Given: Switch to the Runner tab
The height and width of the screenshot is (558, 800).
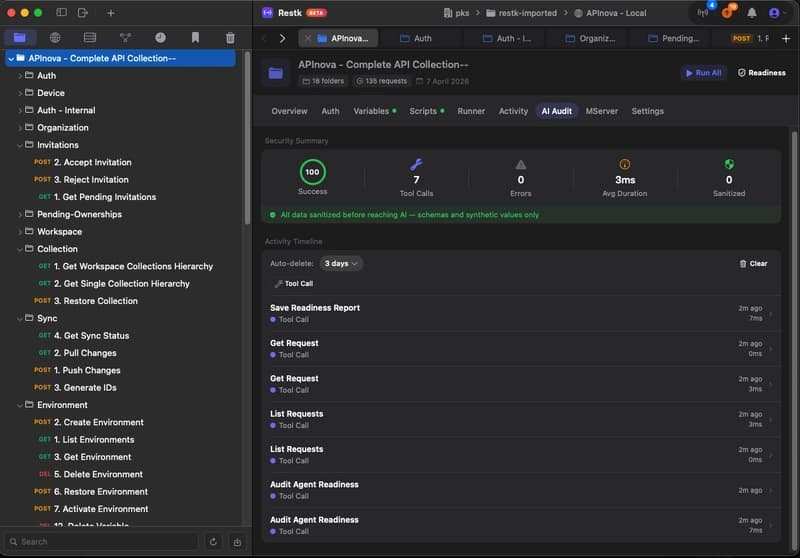Looking at the screenshot, I should [x=471, y=111].
